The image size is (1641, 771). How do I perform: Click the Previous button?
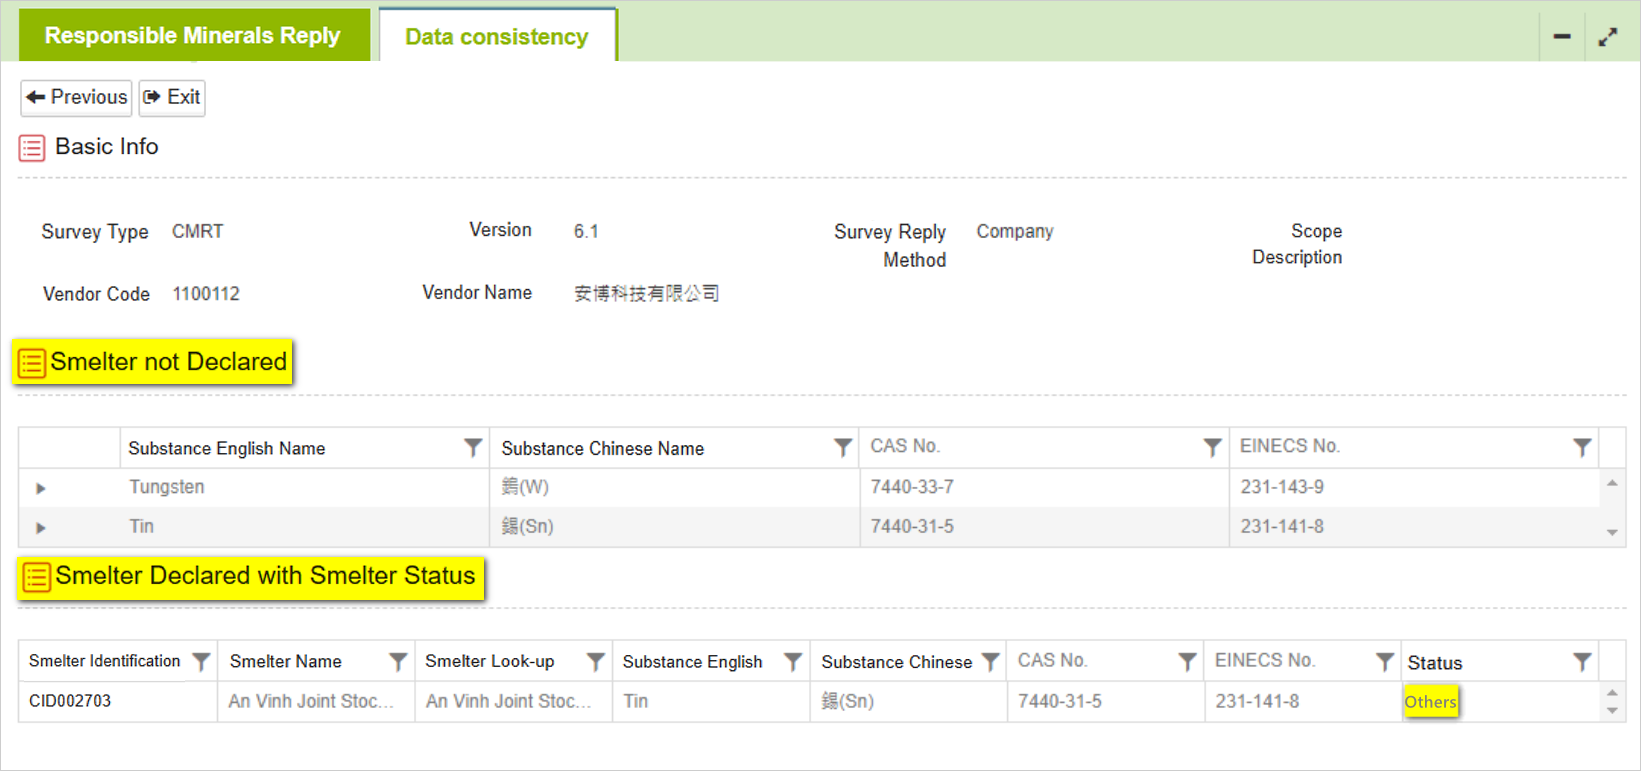pyautogui.click(x=77, y=97)
